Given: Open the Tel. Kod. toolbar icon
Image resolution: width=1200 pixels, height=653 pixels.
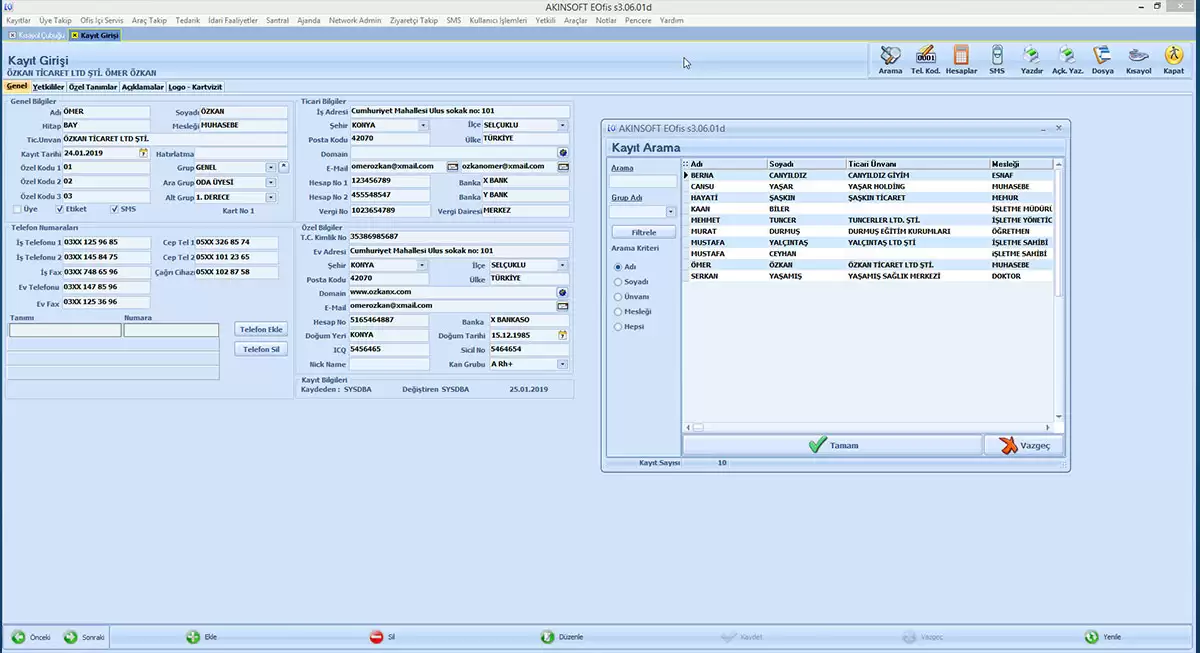Looking at the screenshot, I should point(925,58).
